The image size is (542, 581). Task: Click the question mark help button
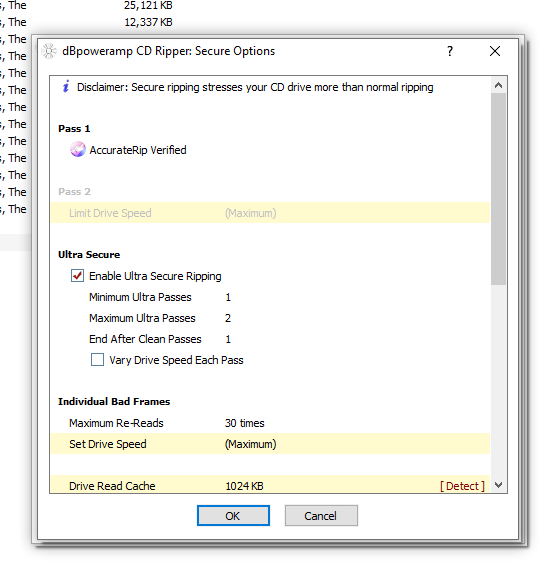[450, 51]
